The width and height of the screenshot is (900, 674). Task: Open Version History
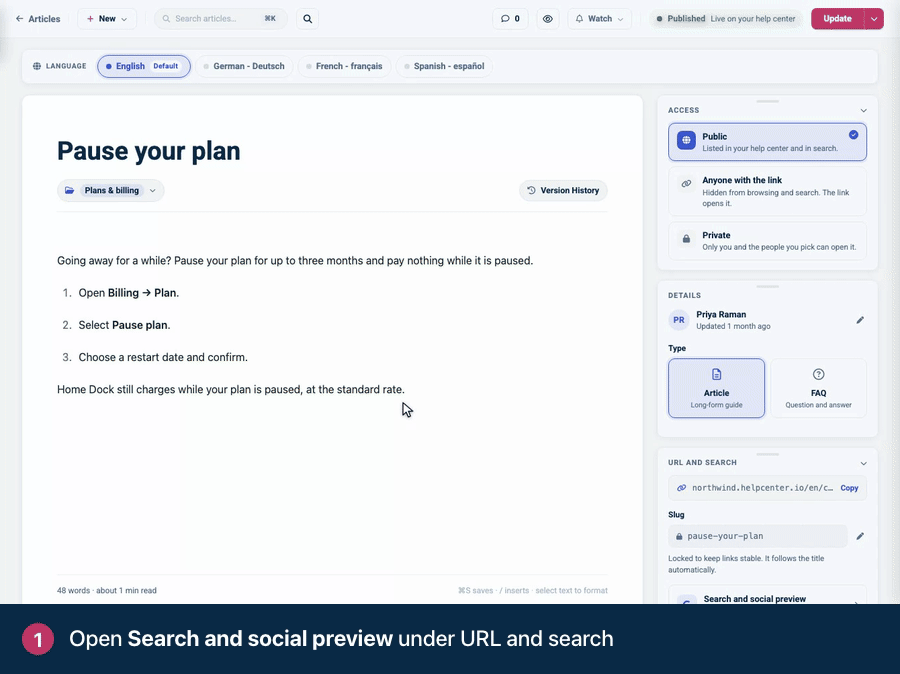pyautogui.click(x=563, y=191)
